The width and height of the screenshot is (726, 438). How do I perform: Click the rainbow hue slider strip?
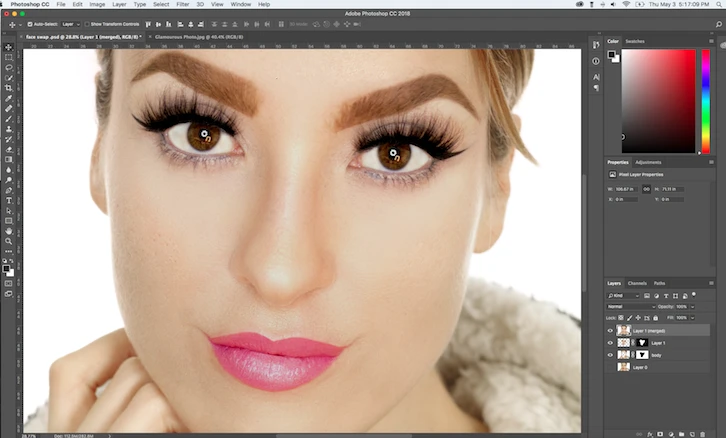706,101
